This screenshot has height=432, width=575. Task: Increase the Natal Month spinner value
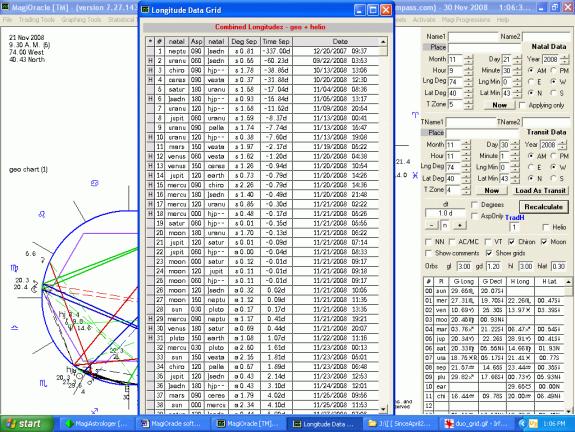point(468,57)
